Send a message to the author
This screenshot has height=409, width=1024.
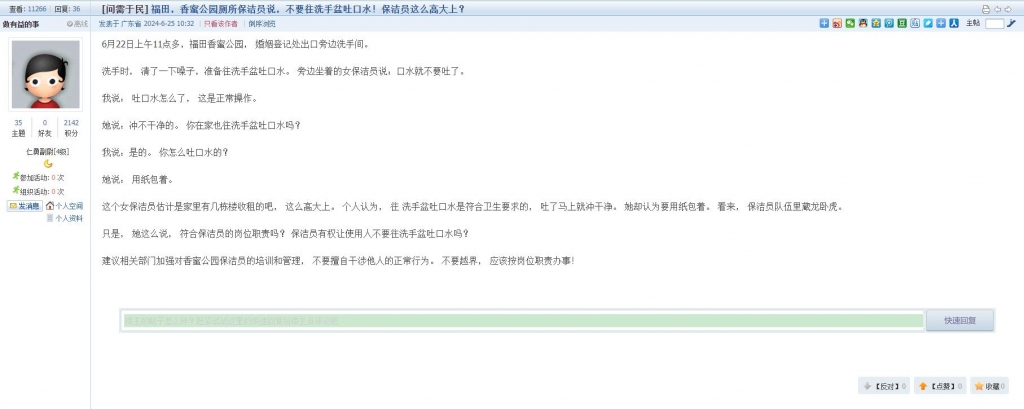(24, 206)
